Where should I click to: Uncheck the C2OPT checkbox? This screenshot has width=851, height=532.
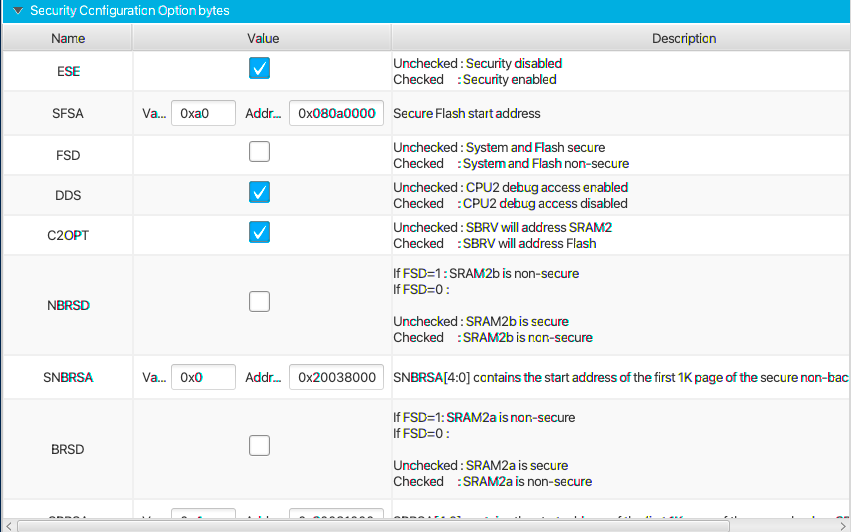tap(259, 232)
